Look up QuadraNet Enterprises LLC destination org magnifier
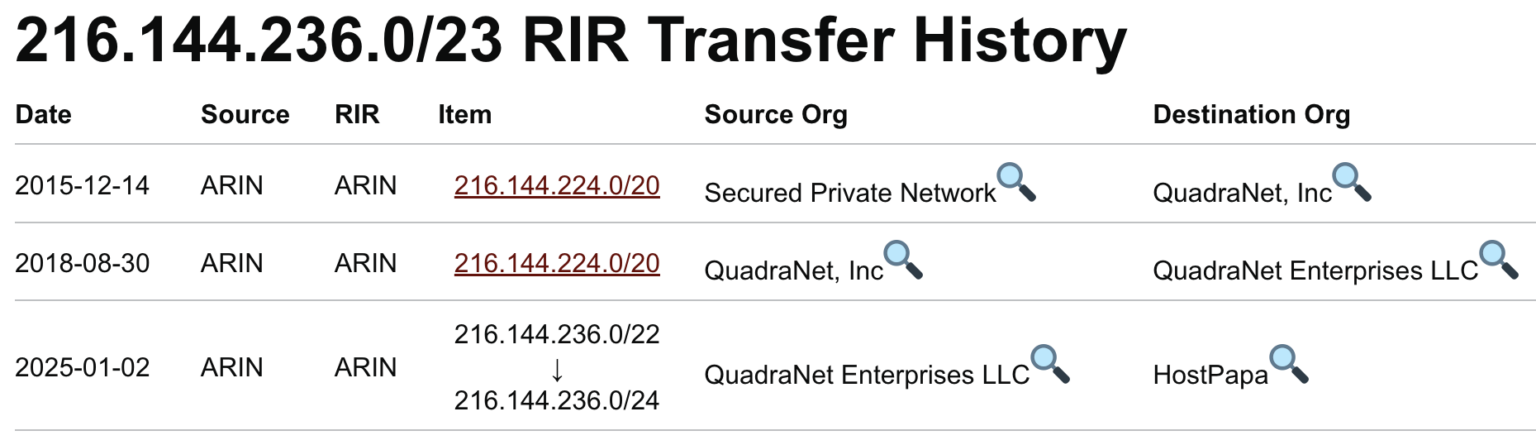 (1499, 260)
